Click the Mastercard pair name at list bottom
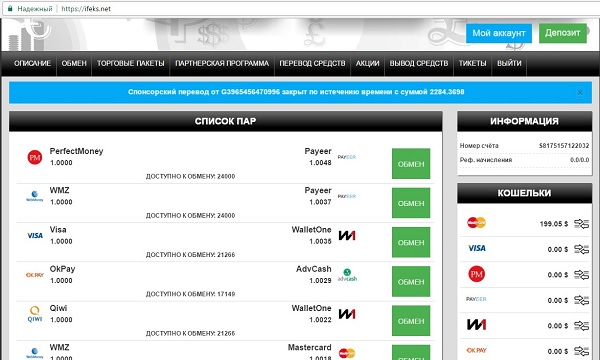 pyautogui.click(x=310, y=347)
